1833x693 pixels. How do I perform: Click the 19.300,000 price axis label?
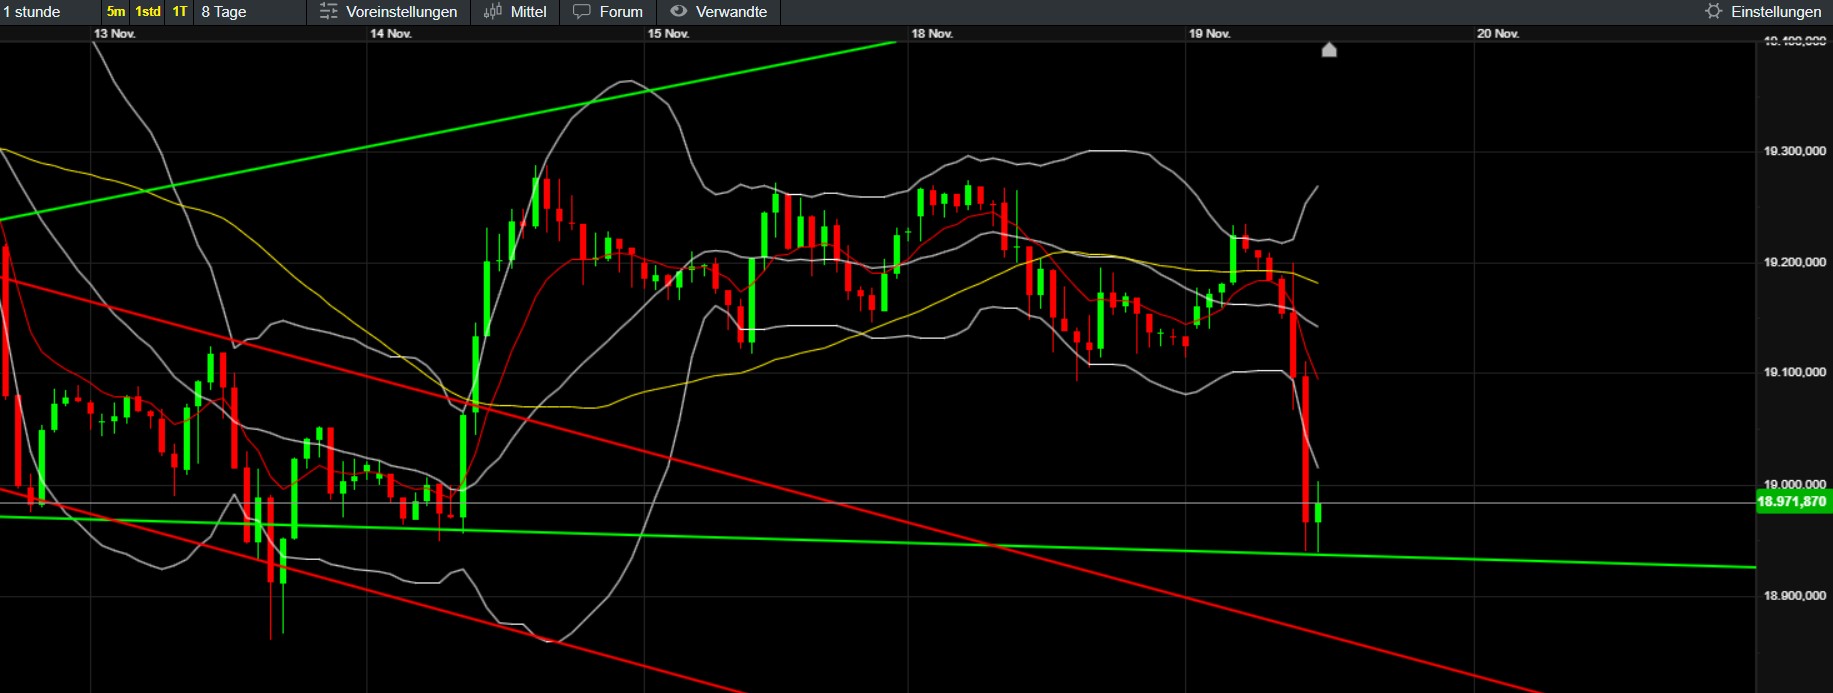(x=1795, y=151)
